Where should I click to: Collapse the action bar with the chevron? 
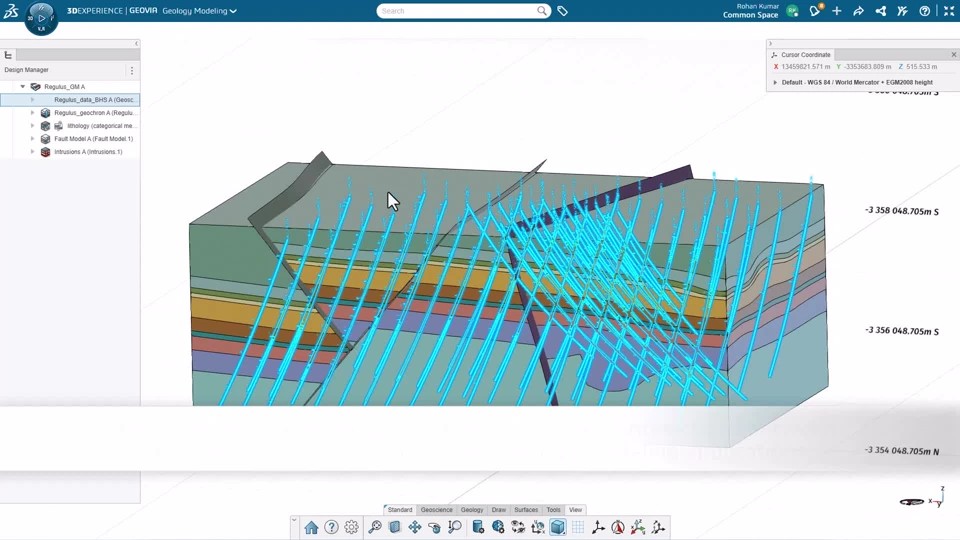click(x=294, y=520)
